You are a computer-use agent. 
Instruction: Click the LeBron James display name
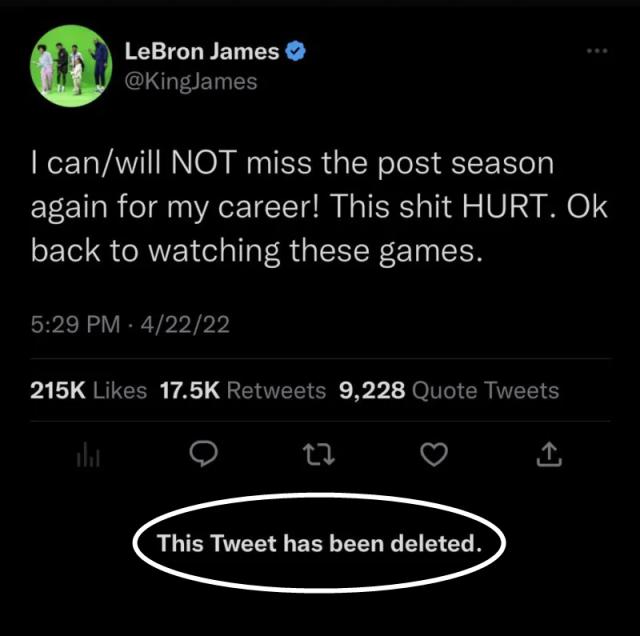point(201,52)
